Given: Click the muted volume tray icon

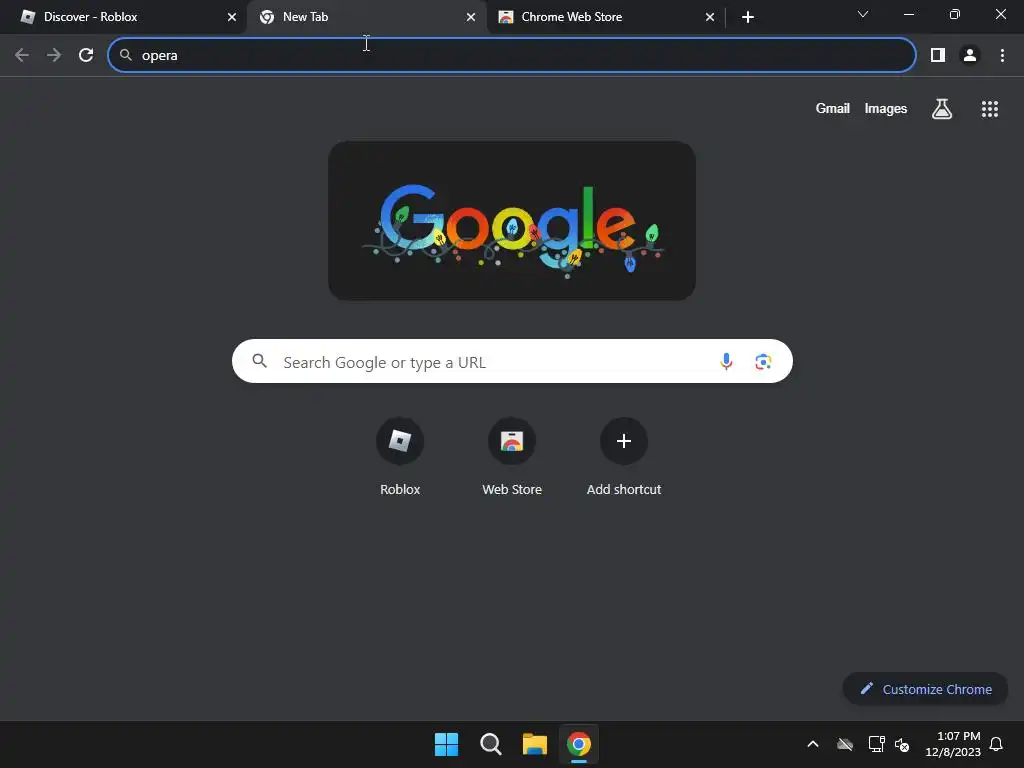Looking at the screenshot, I should (902, 744).
